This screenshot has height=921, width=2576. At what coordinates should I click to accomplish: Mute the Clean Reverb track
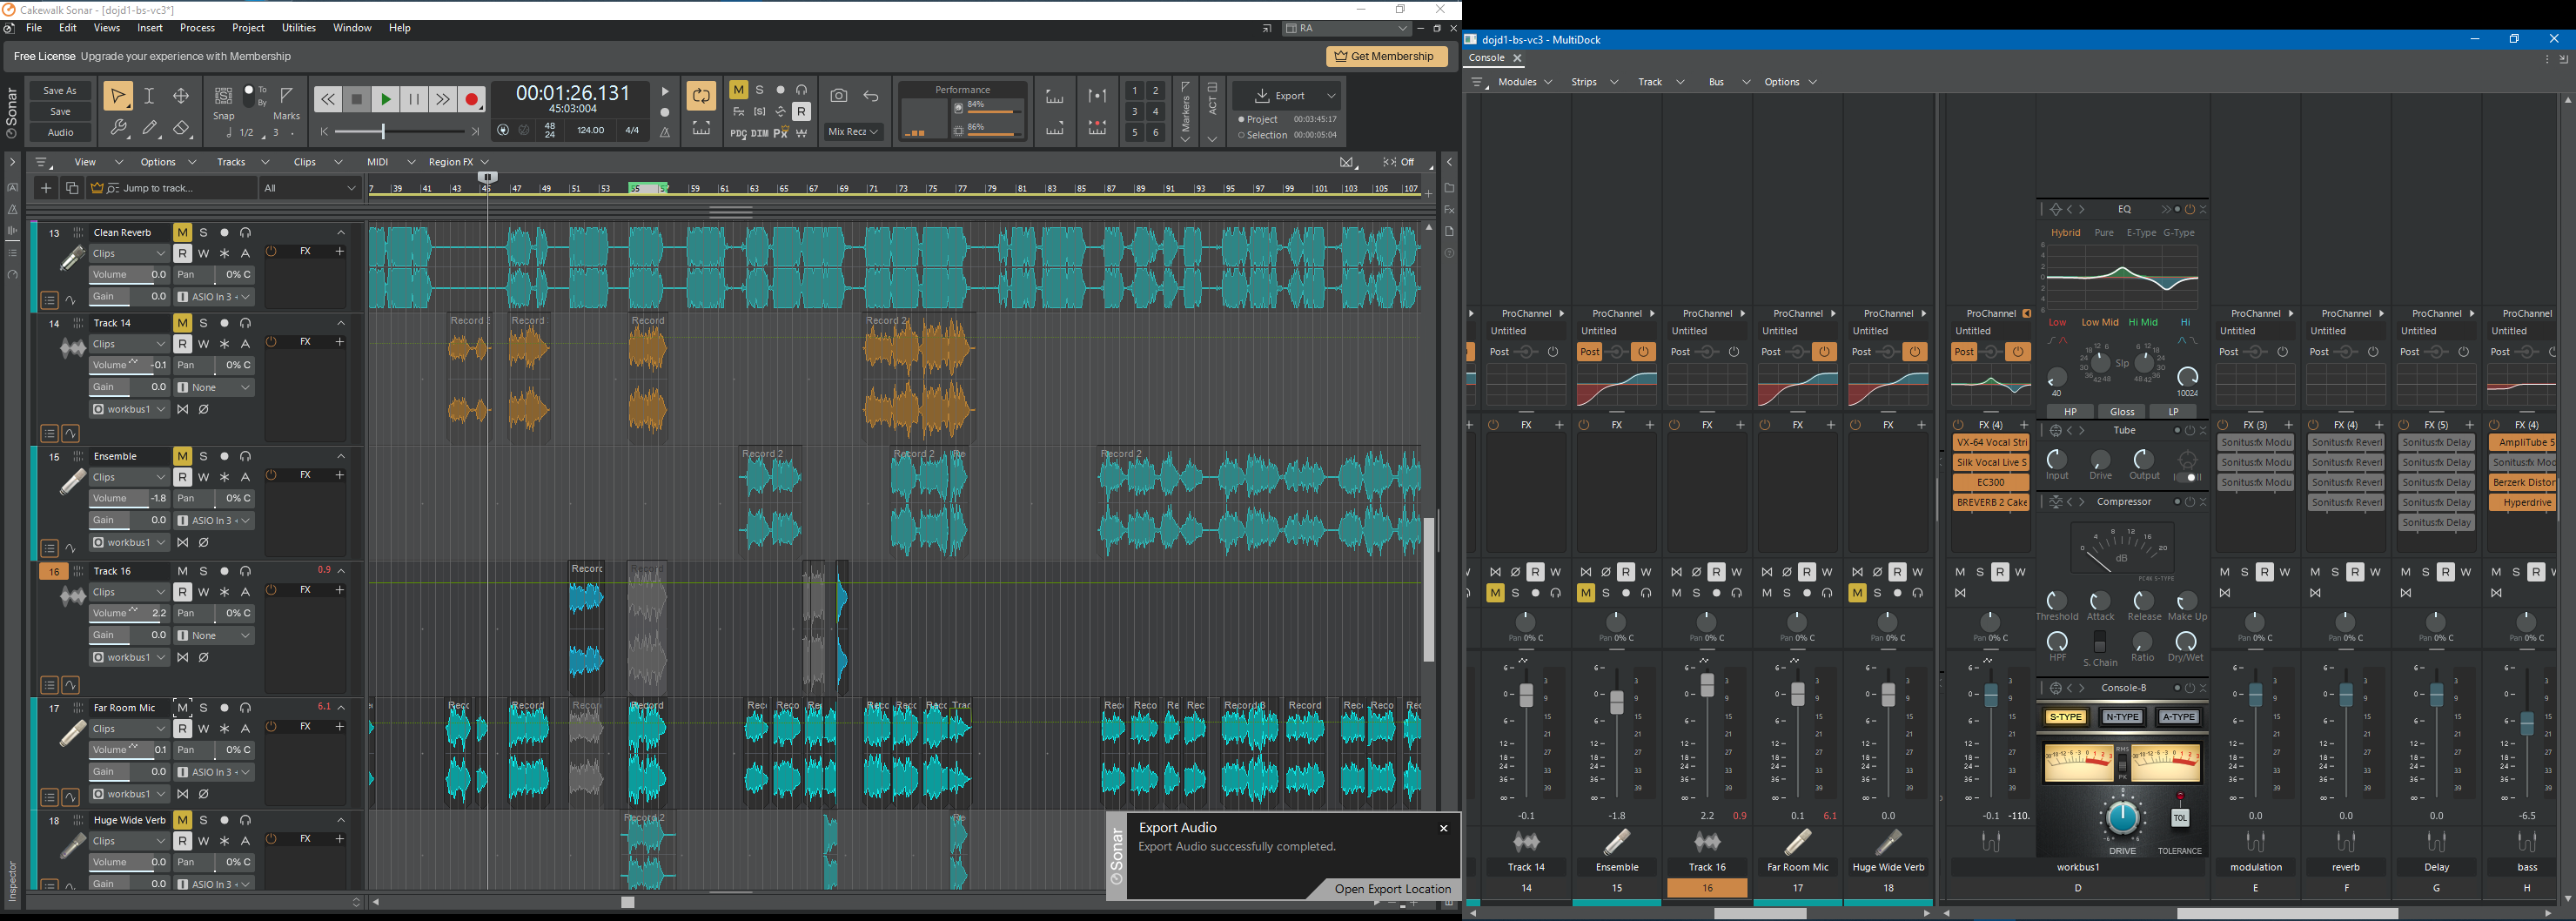click(x=182, y=233)
